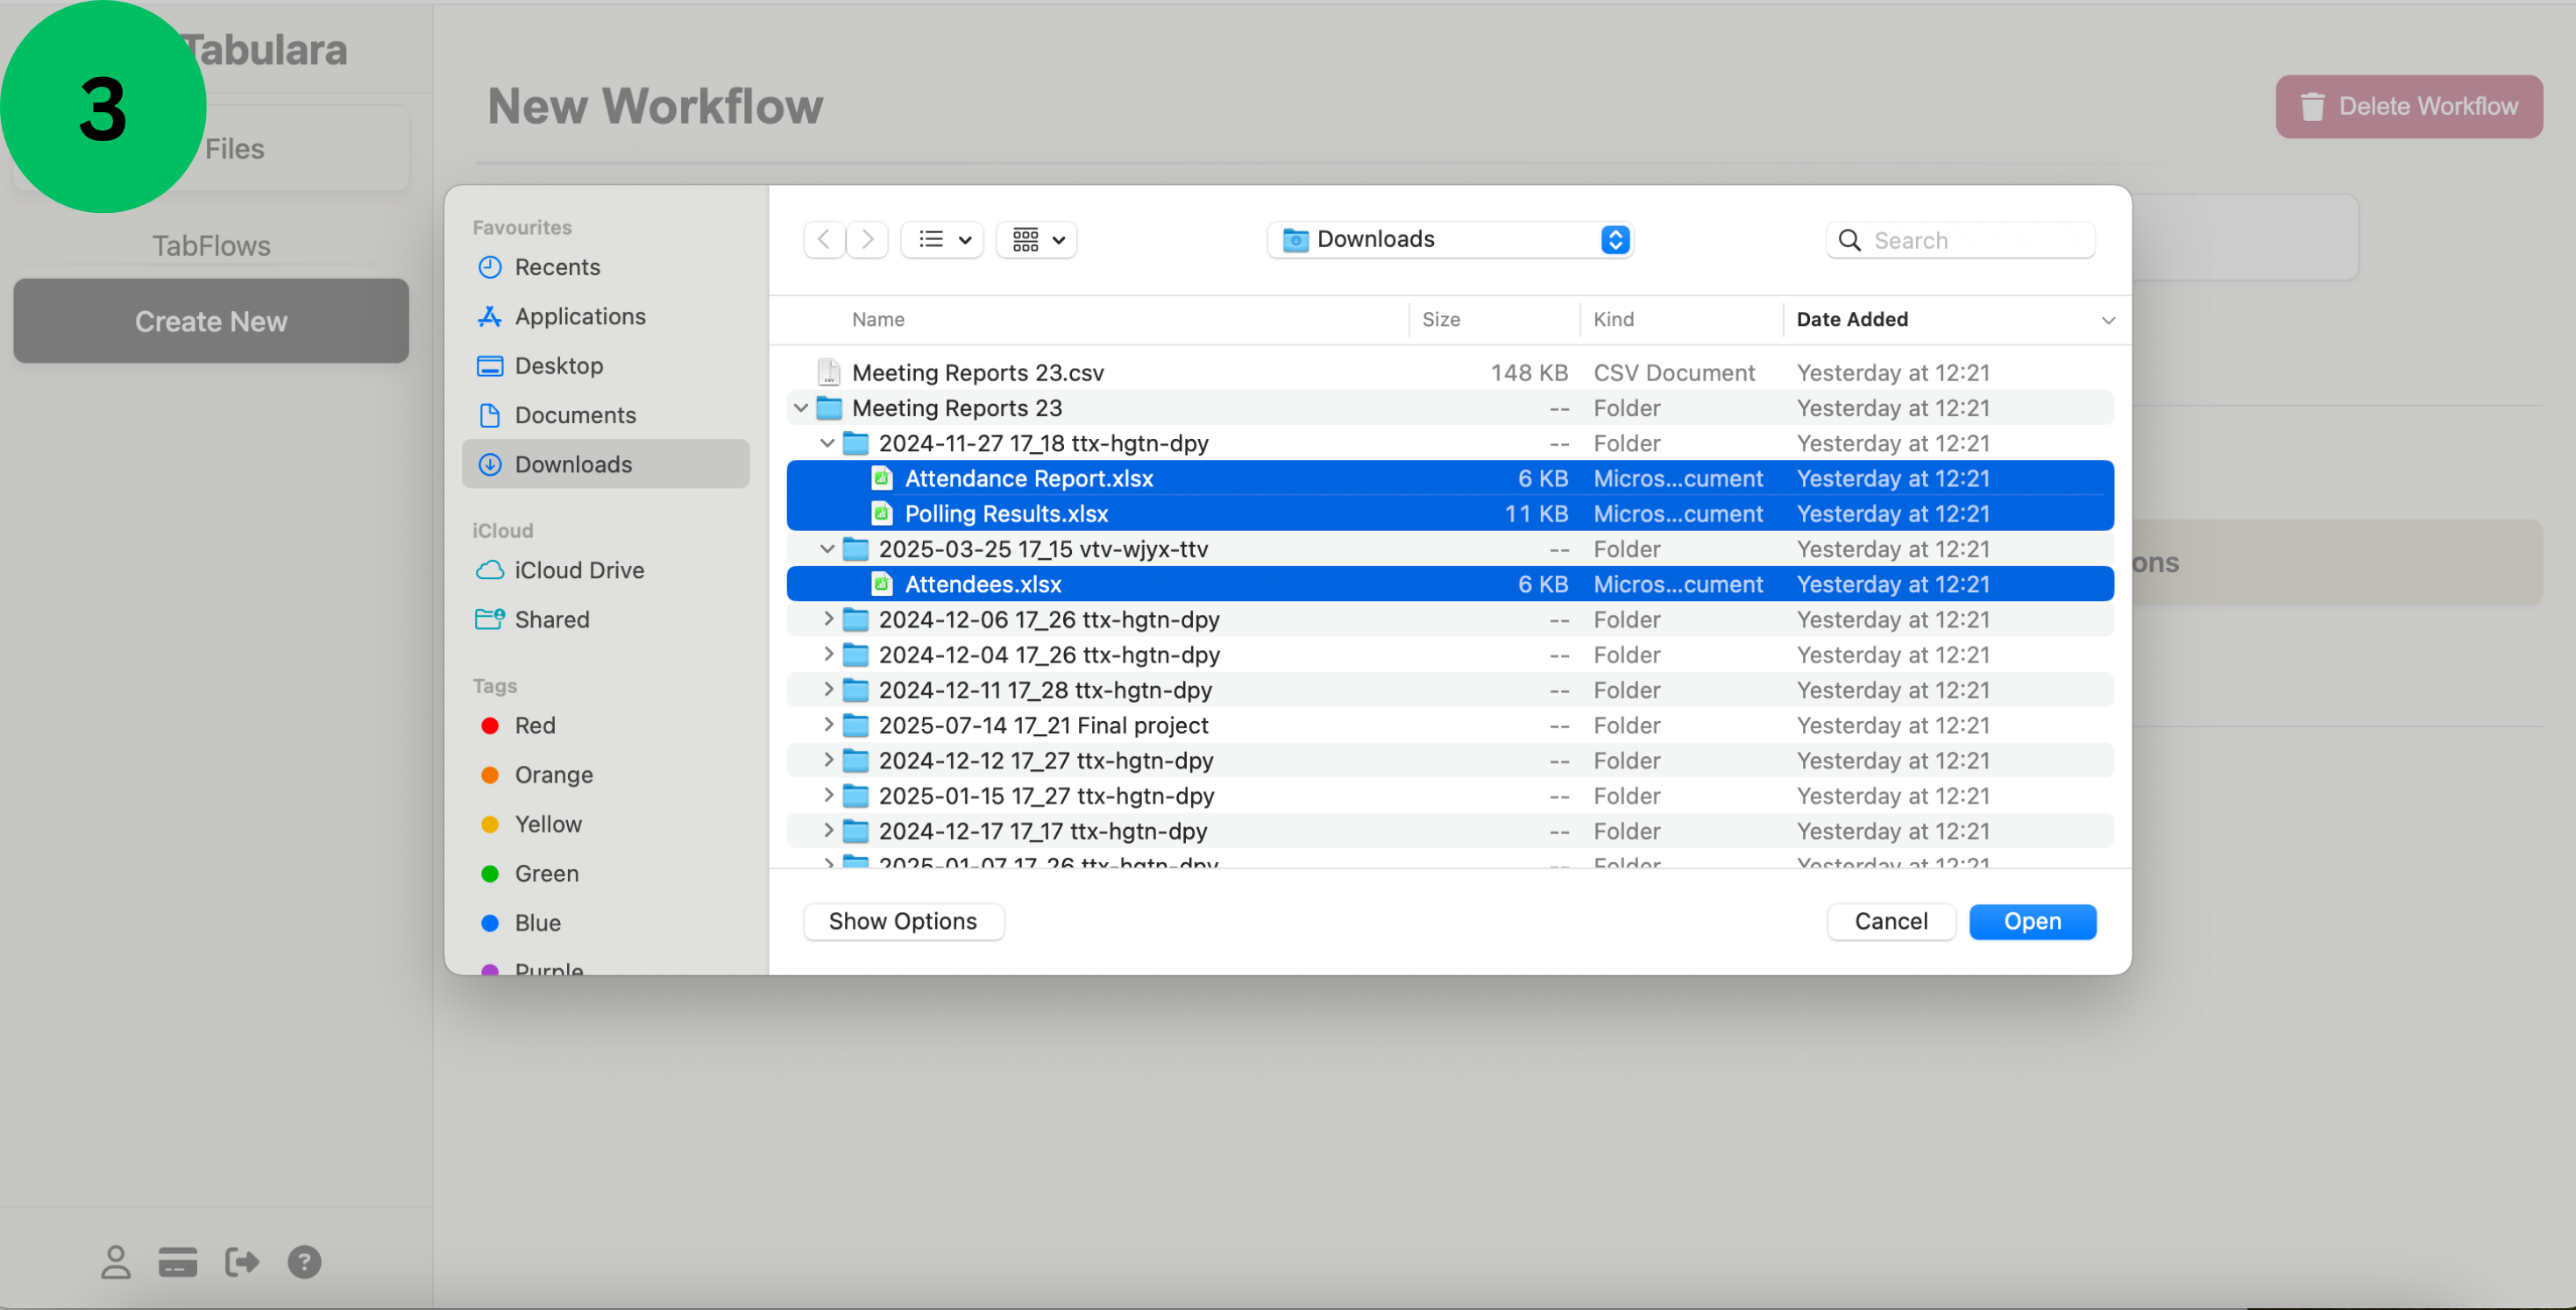Click the sign out icon
This screenshot has height=1310, width=2576.
[241, 1262]
